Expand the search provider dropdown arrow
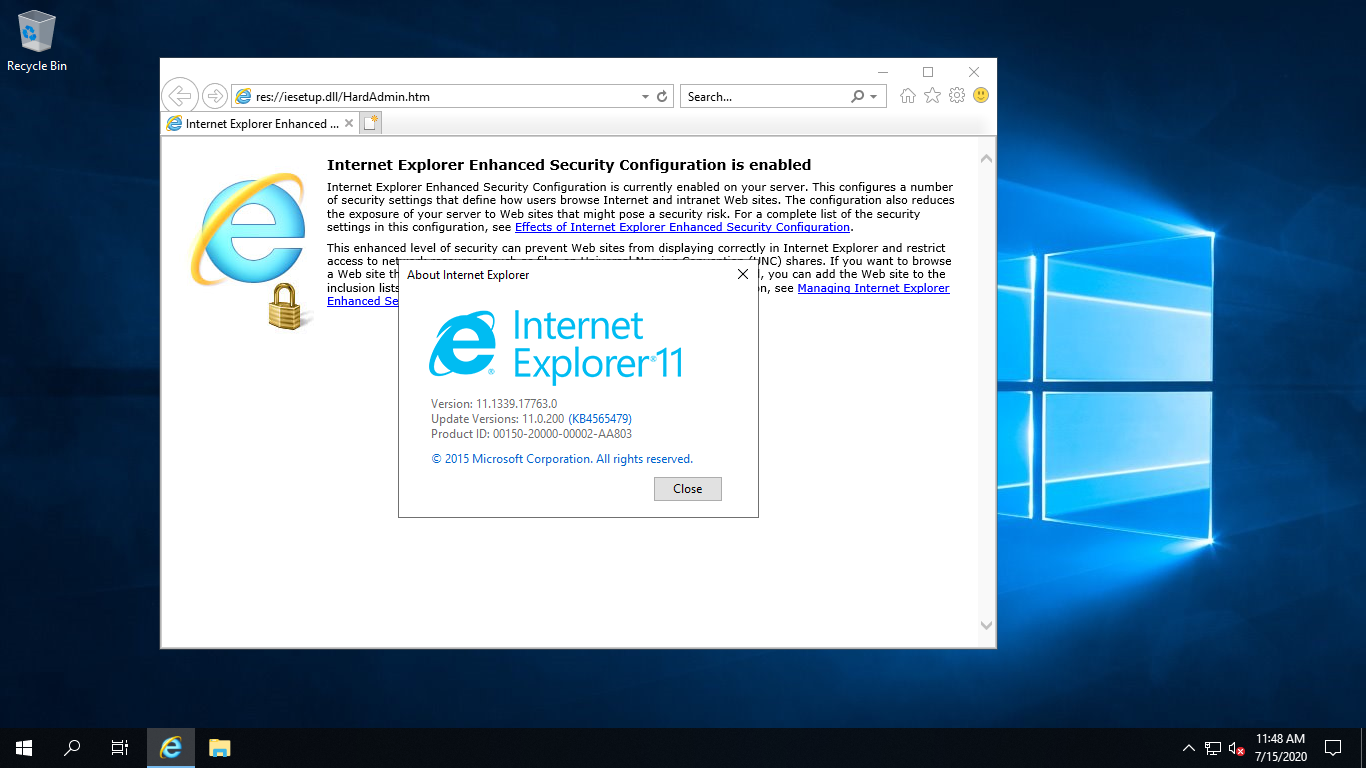The image size is (1366, 768). 873,97
